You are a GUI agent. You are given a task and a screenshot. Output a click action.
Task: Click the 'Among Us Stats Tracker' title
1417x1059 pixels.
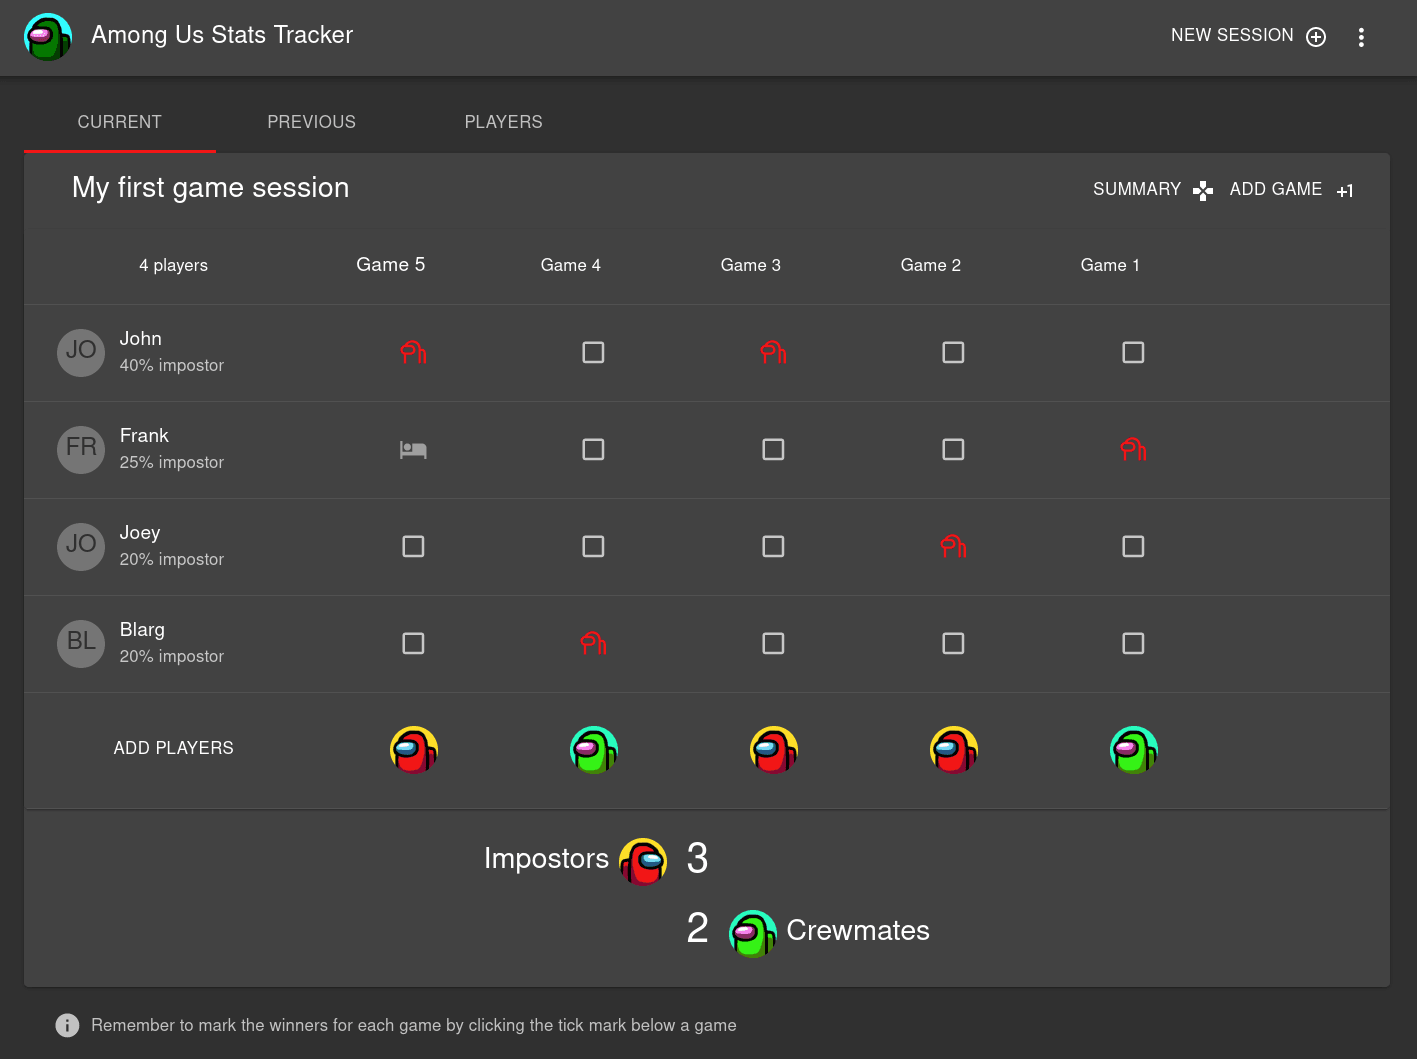(x=222, y=35)
